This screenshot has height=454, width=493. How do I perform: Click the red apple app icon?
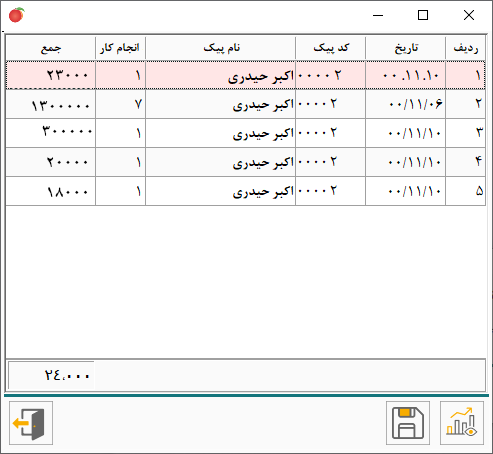click(x=16, y=15)
